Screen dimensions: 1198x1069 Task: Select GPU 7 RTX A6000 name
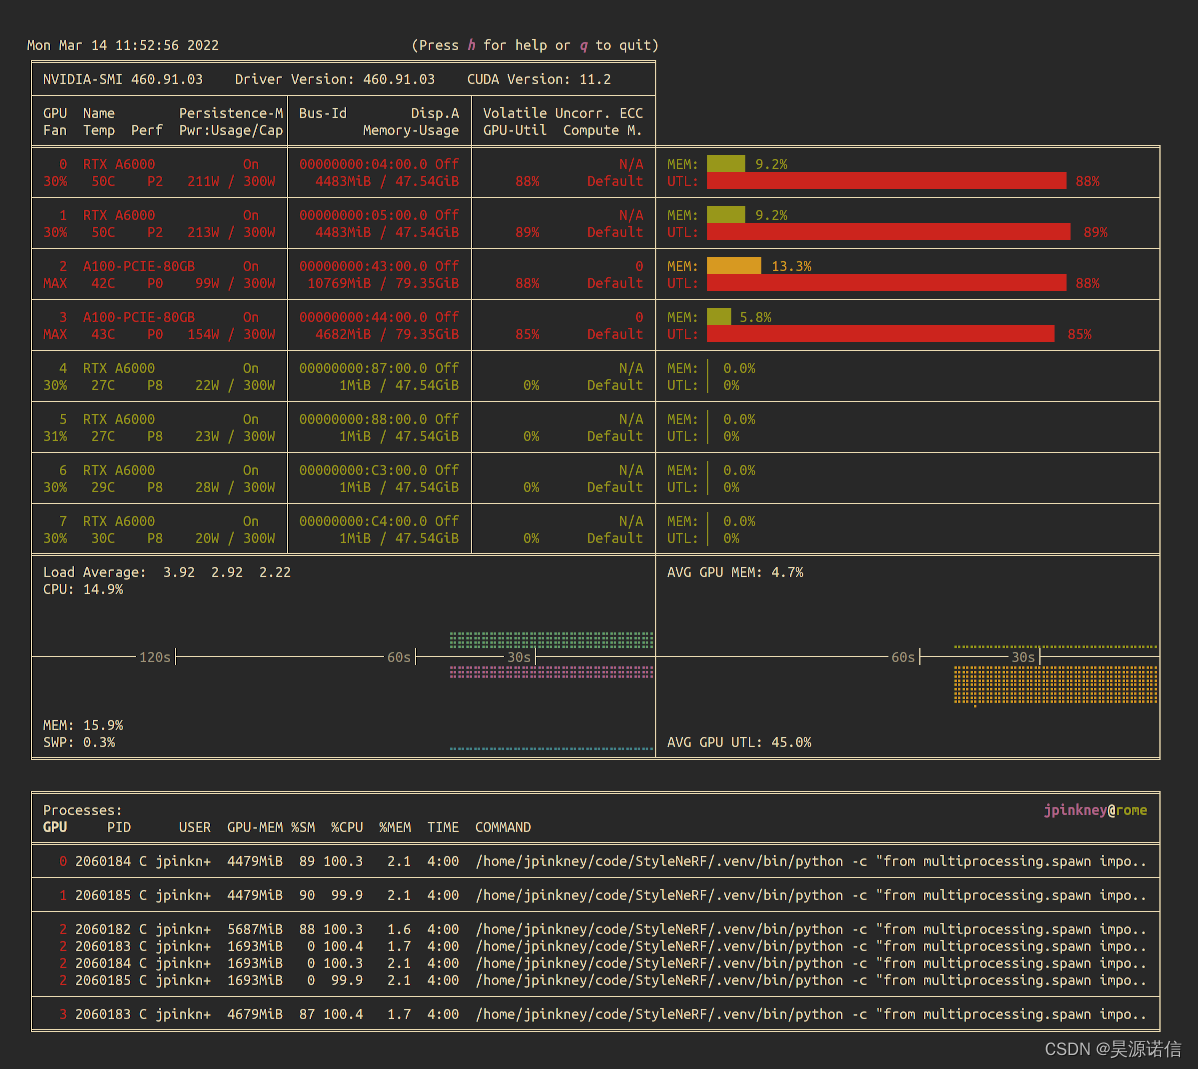click(x=118, y=521)
